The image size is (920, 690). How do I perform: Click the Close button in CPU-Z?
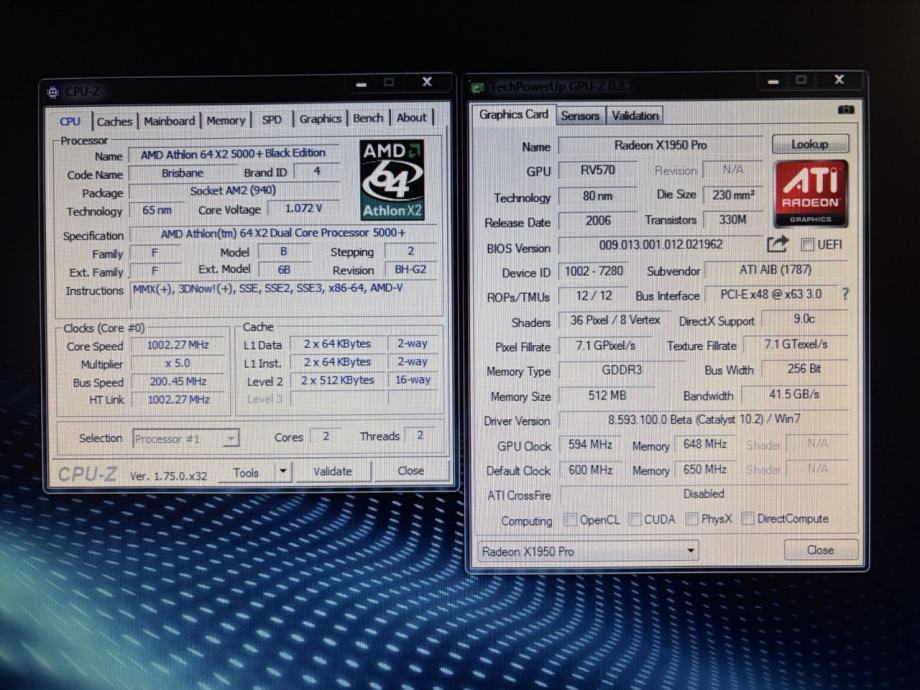point(410,471)
